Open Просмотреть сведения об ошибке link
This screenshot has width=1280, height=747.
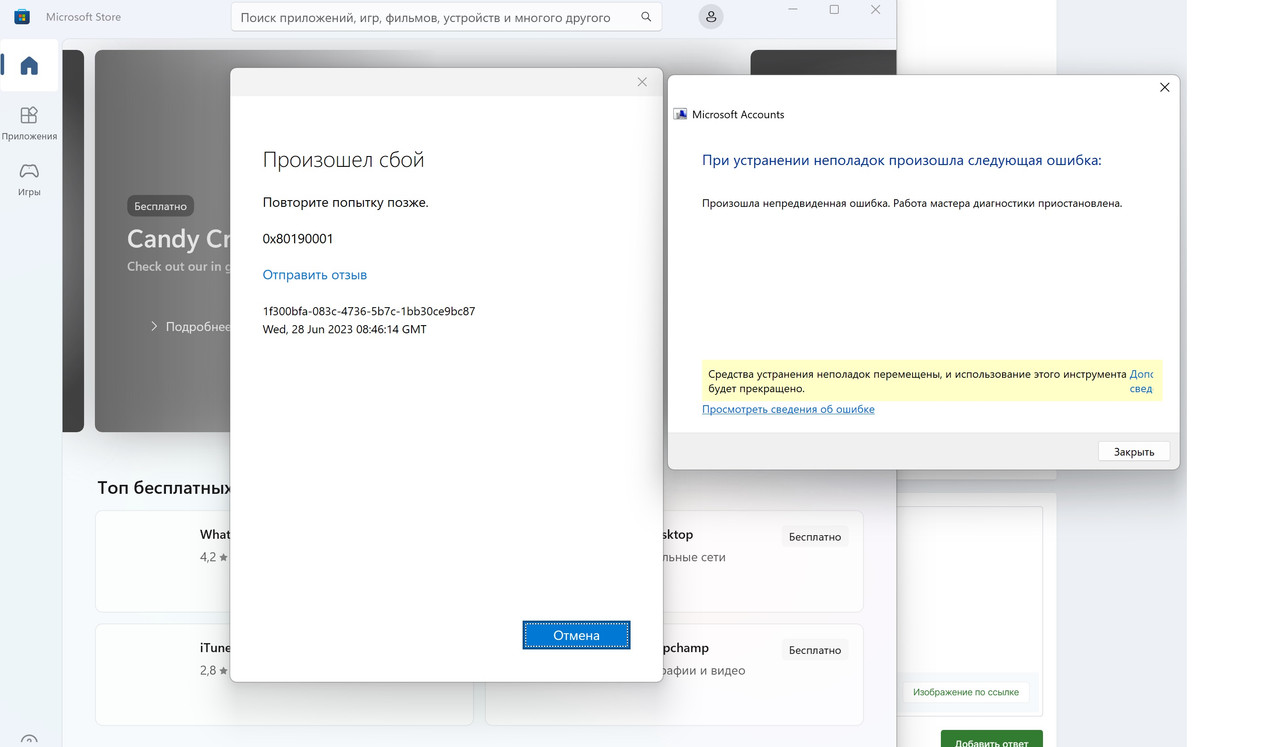pos(788,409)
